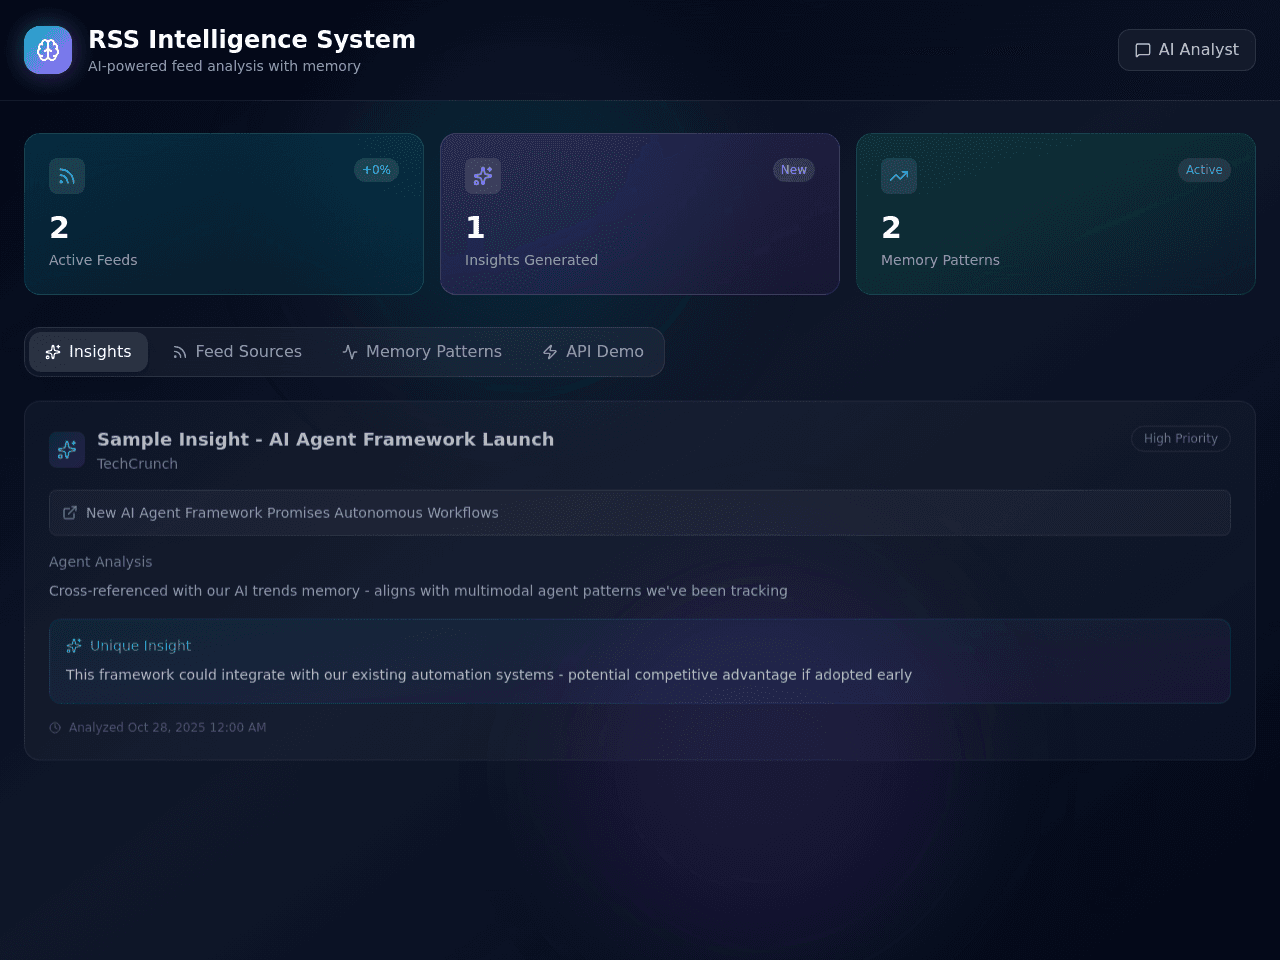Click the framework integration insight text

pos(489,675)
